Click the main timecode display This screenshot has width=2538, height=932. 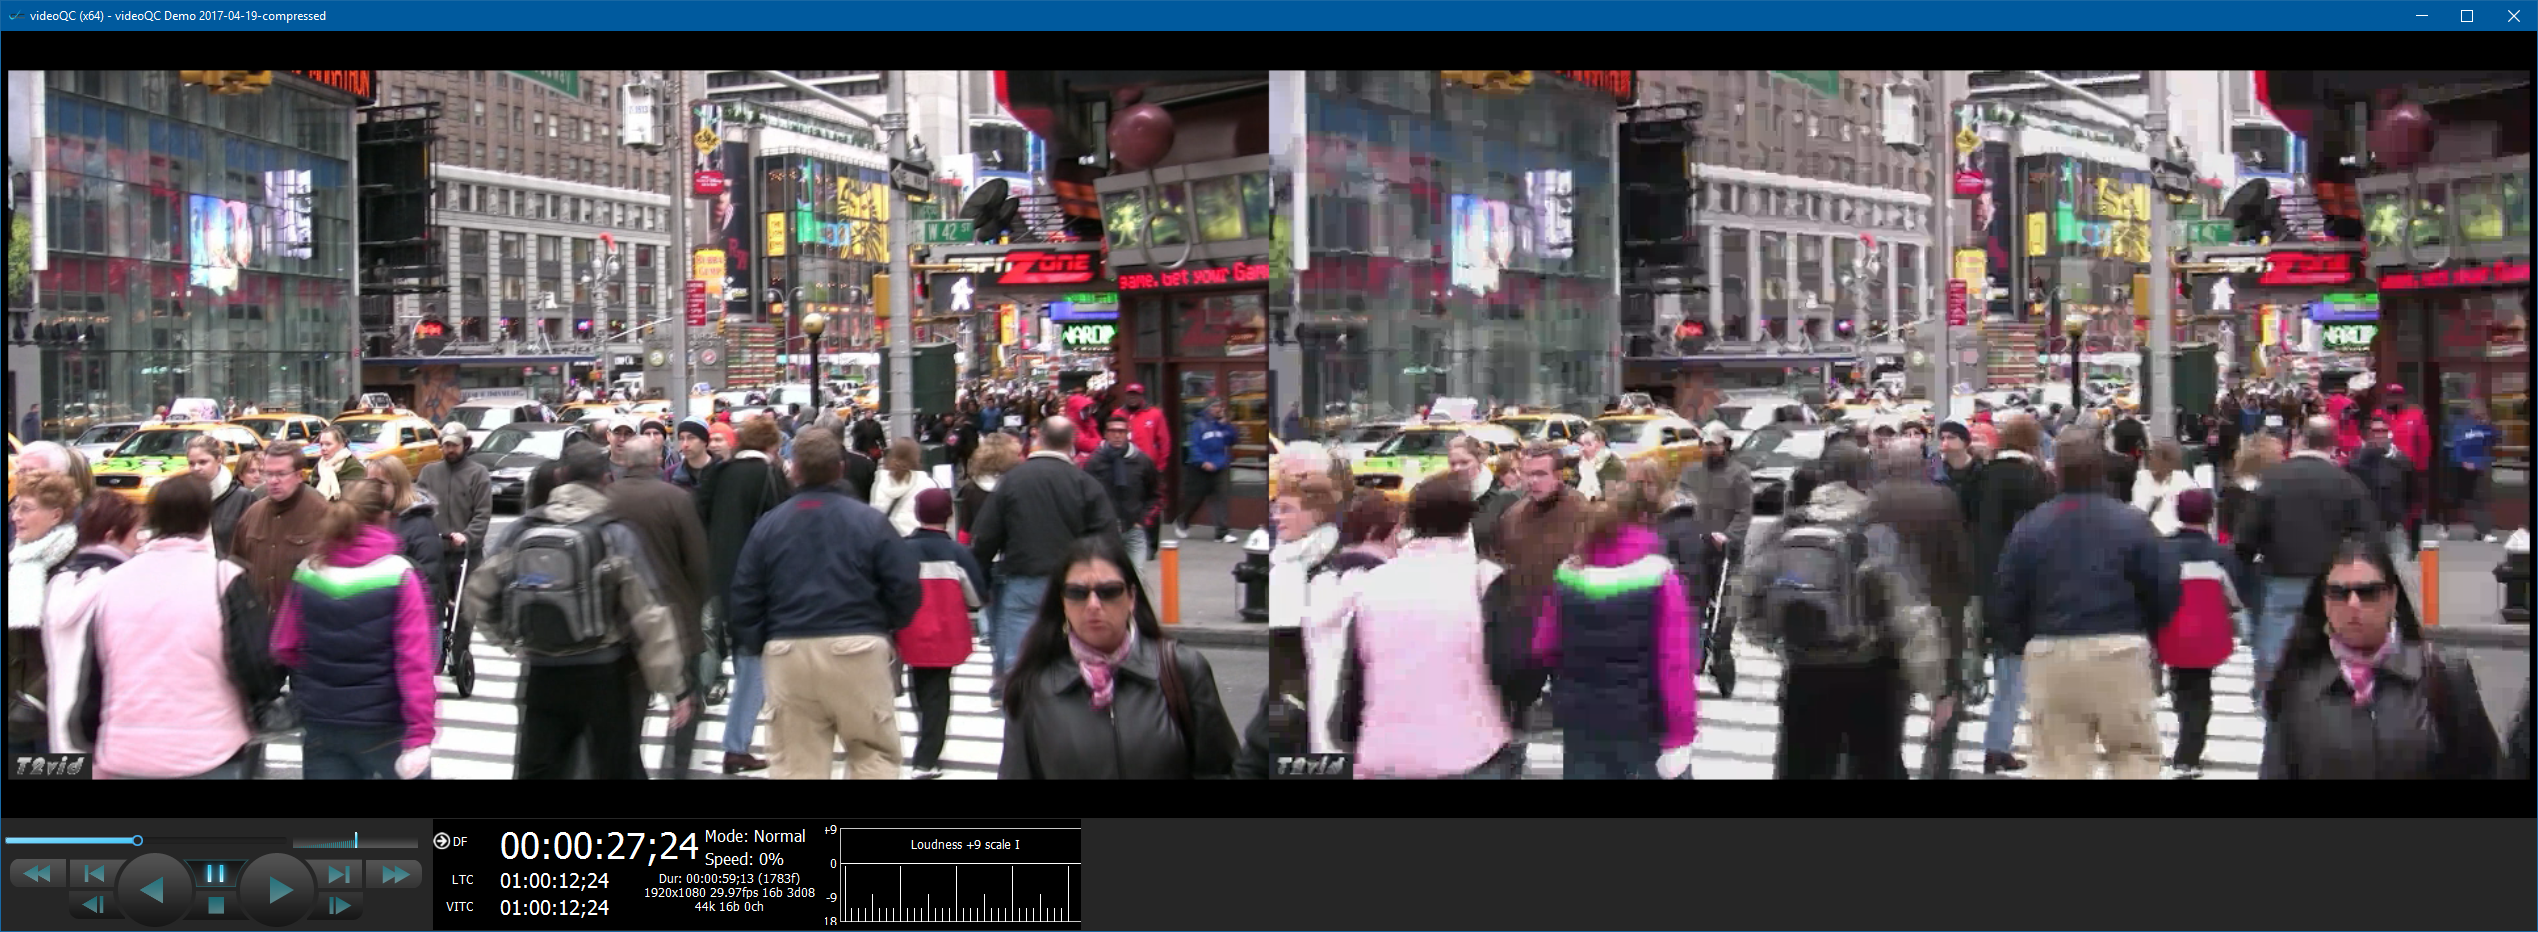tap(598, 847)
